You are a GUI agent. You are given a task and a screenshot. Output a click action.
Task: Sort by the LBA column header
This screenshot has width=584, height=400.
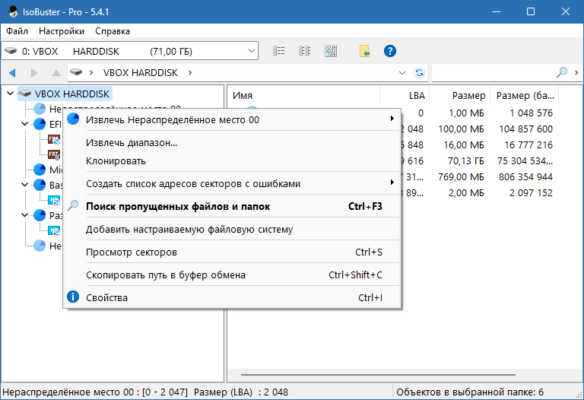point(405,95)
